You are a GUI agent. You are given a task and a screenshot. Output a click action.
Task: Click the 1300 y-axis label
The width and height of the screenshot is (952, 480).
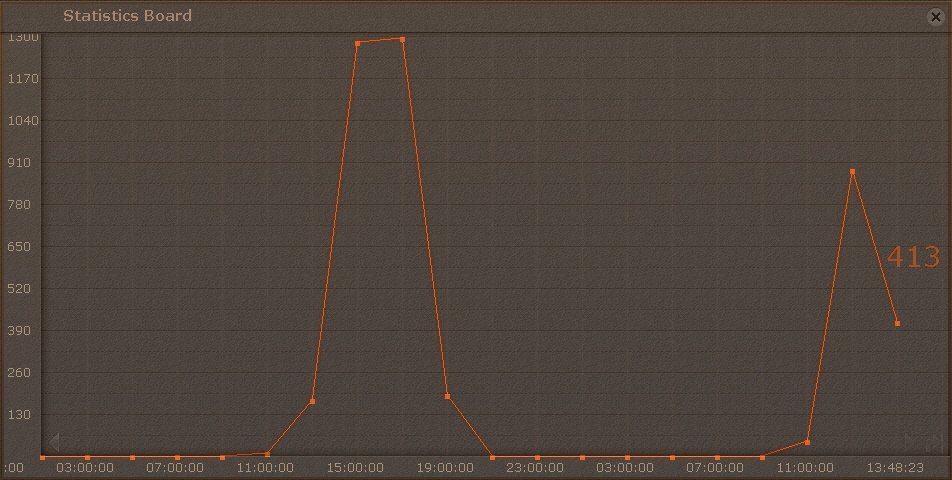(x=23, y=37)
